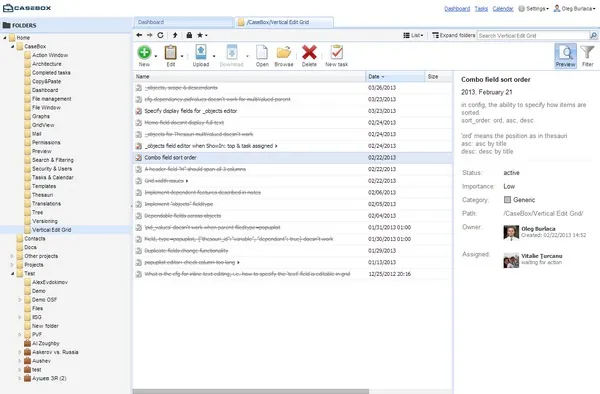
Task: Click the Open document icon
Action: point(262,52)
